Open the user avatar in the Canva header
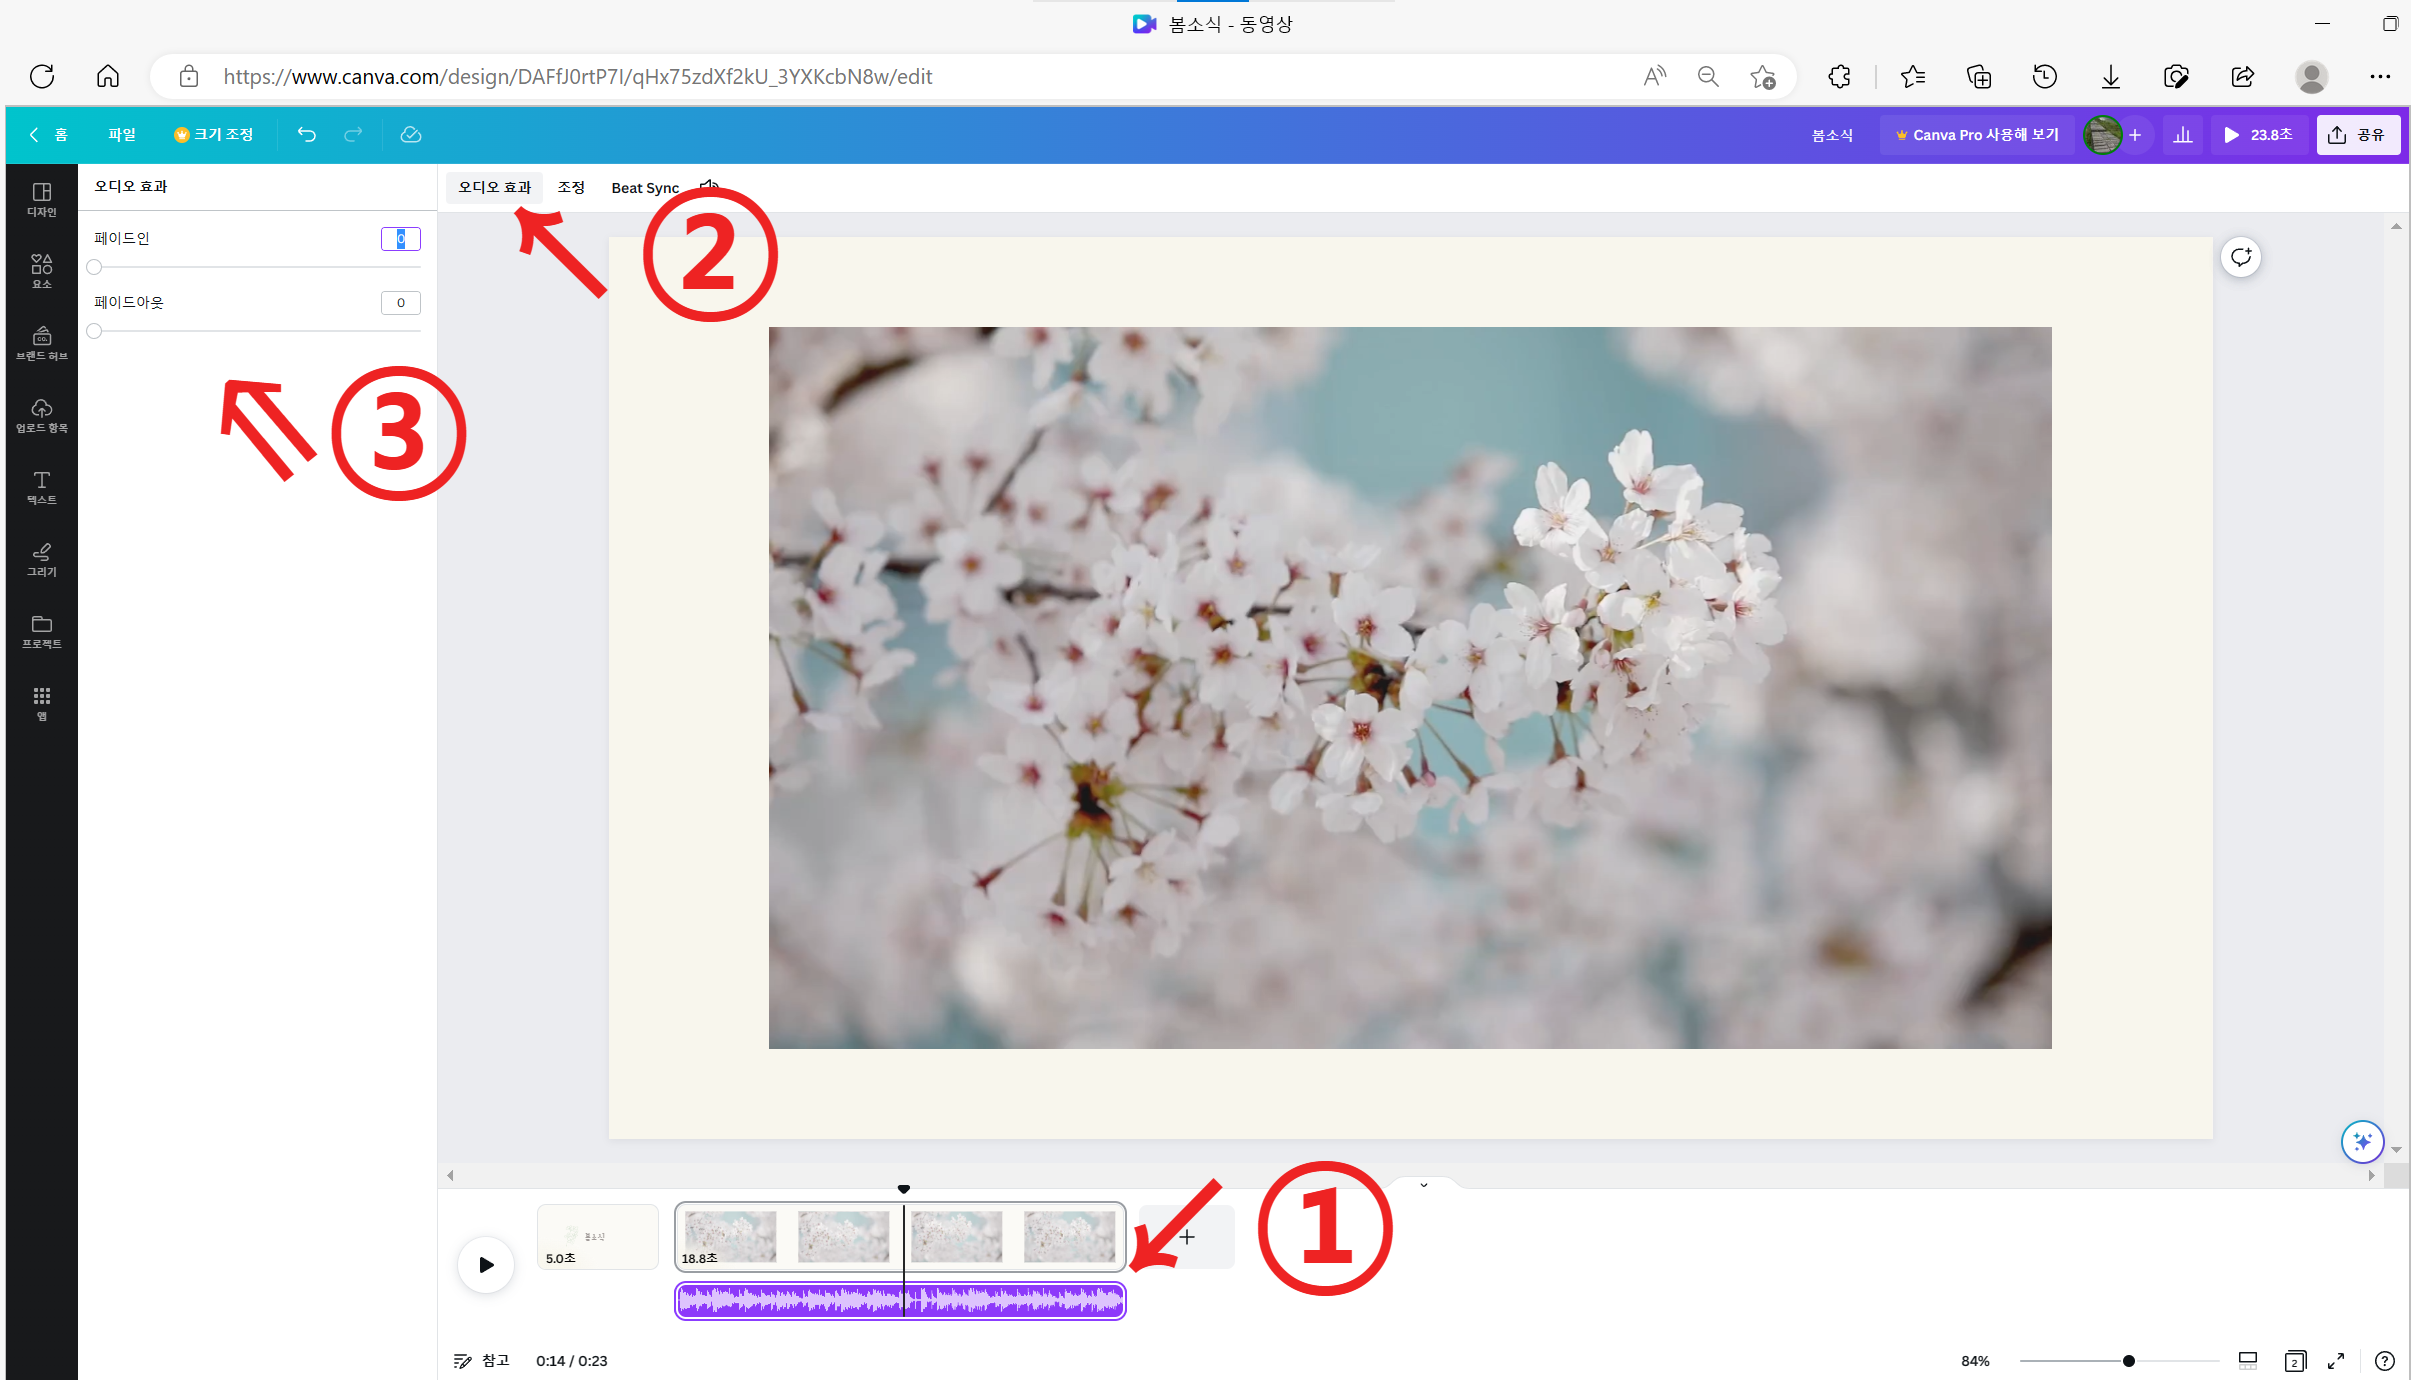 (x=2102, y=134)
